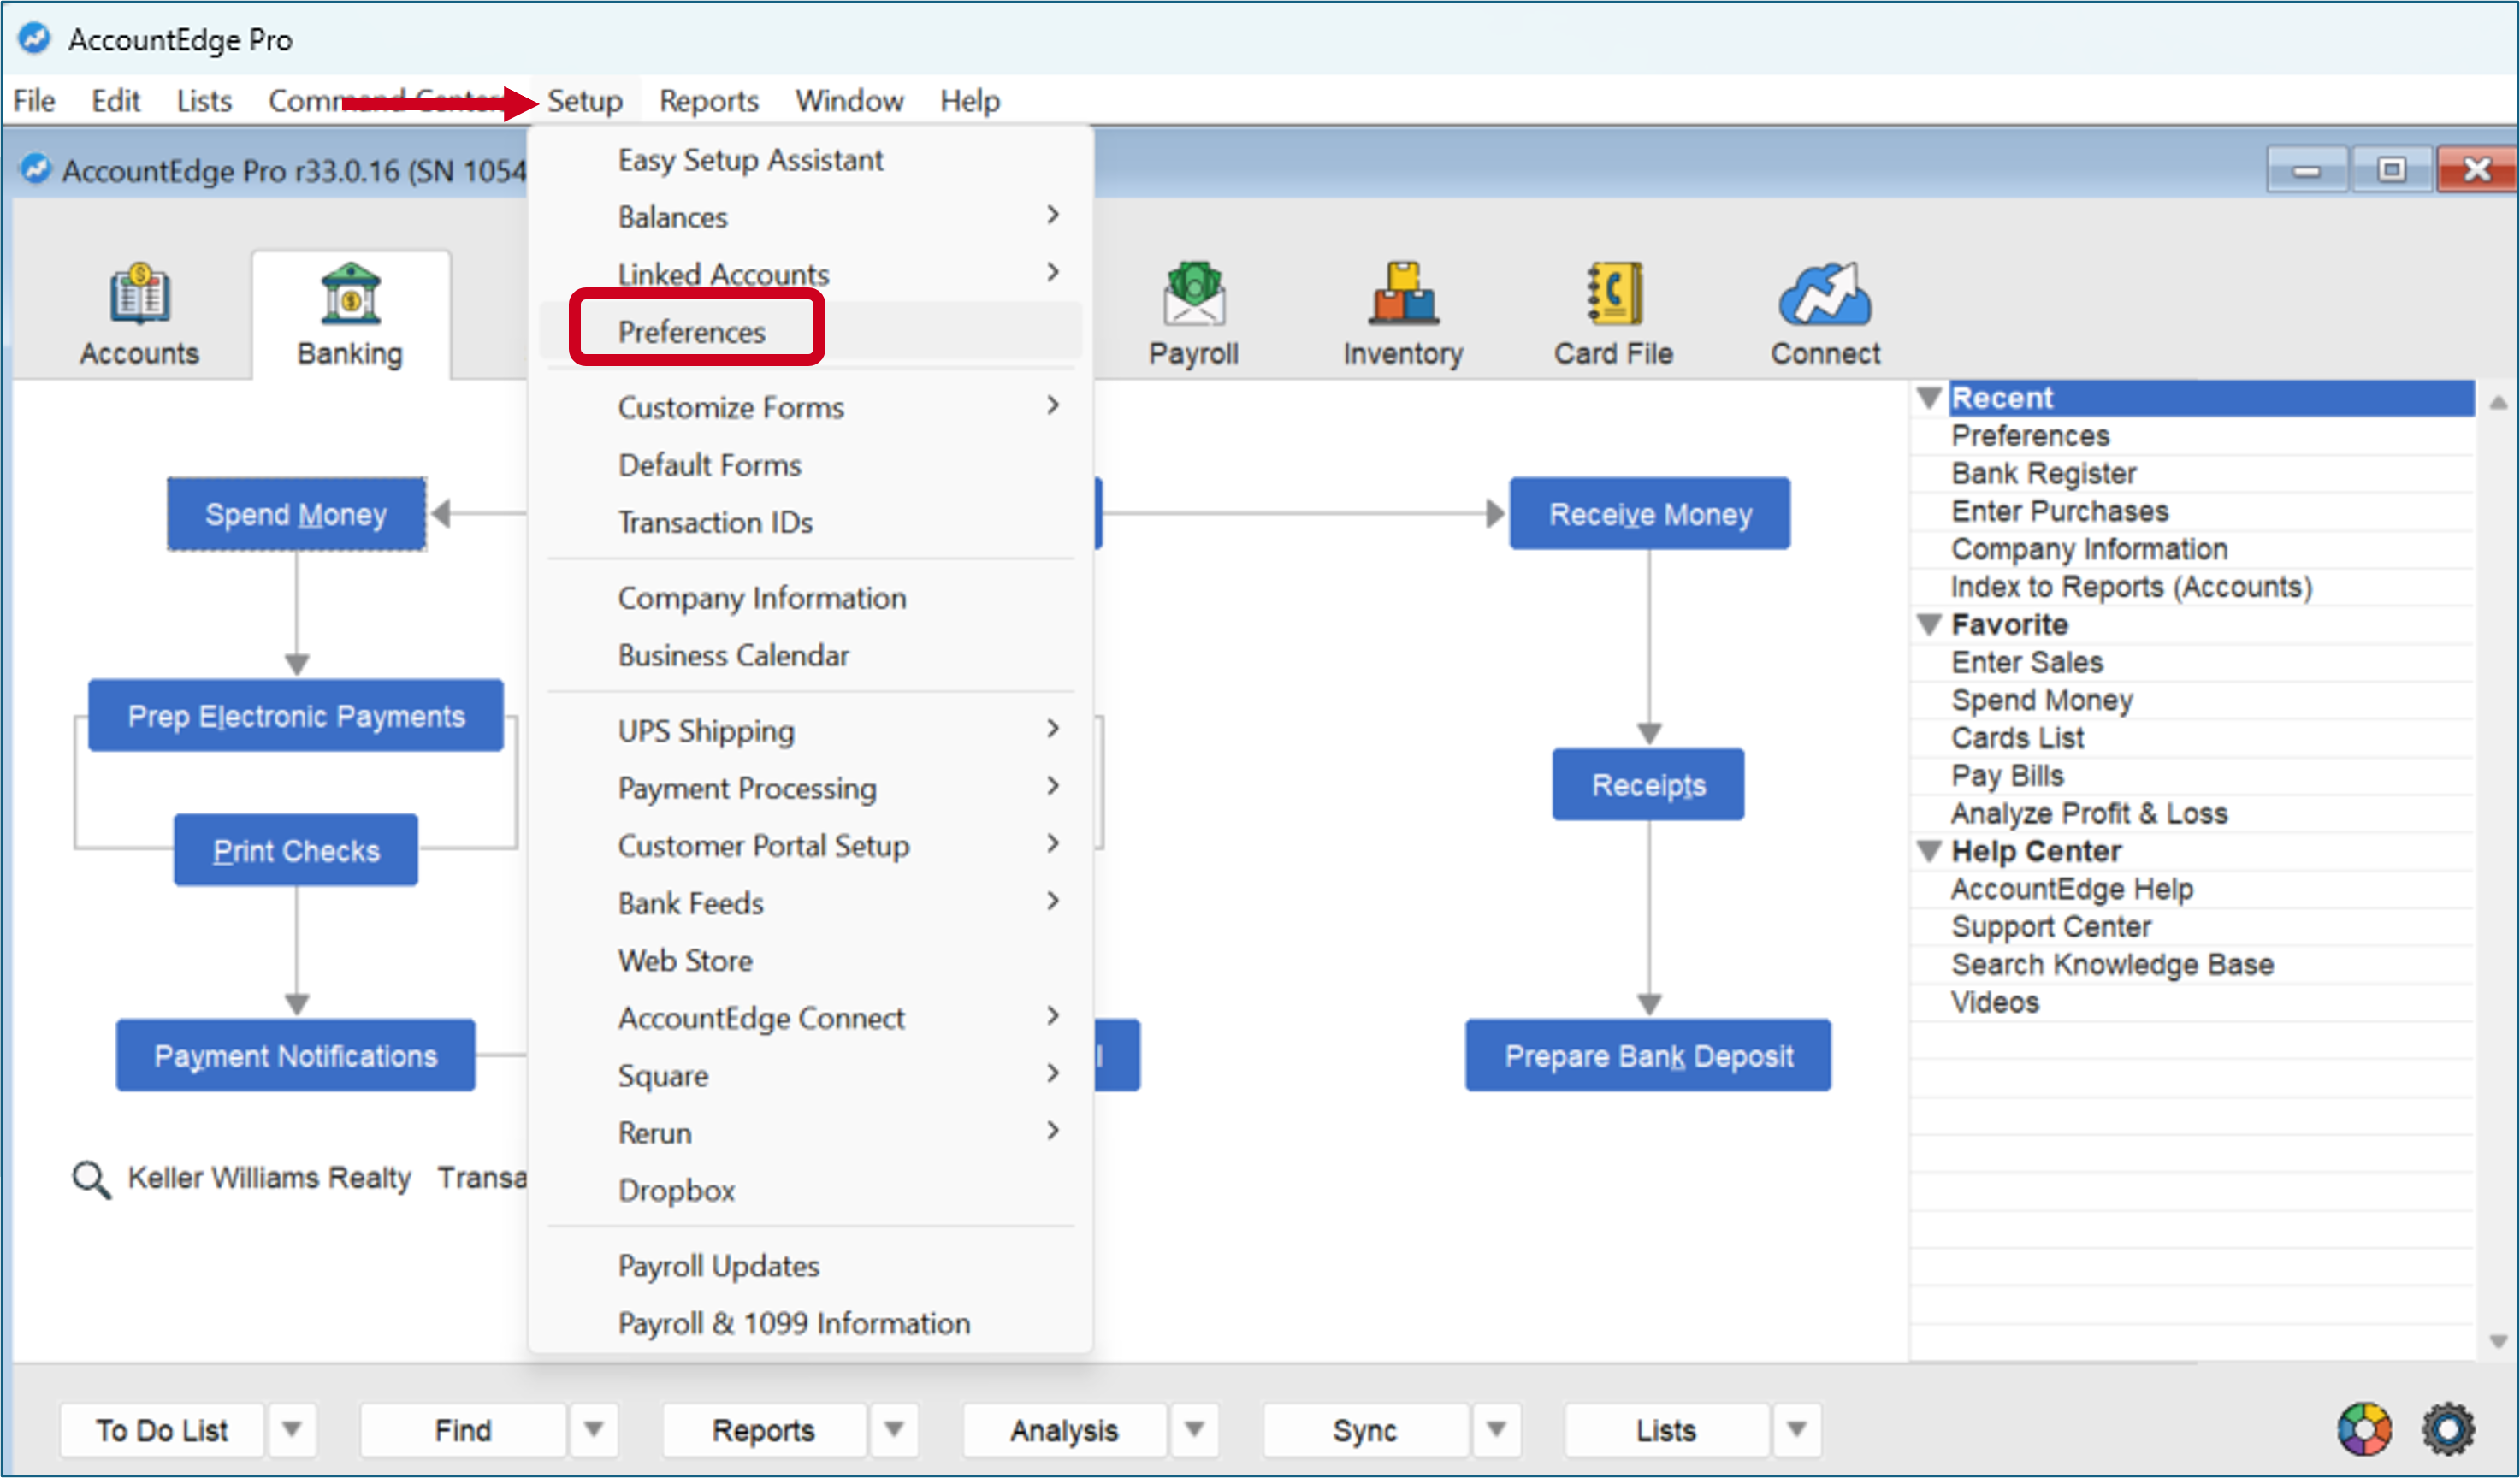
Task: Click the Print Checks button
Action: pyautogui.click(x=296, y=851)
